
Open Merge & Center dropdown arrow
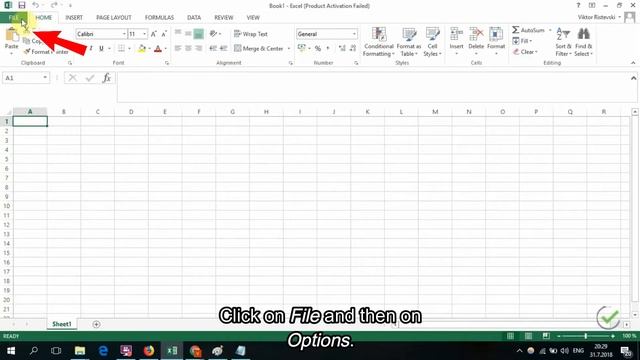pyautogui.click(x=289, y=49)
